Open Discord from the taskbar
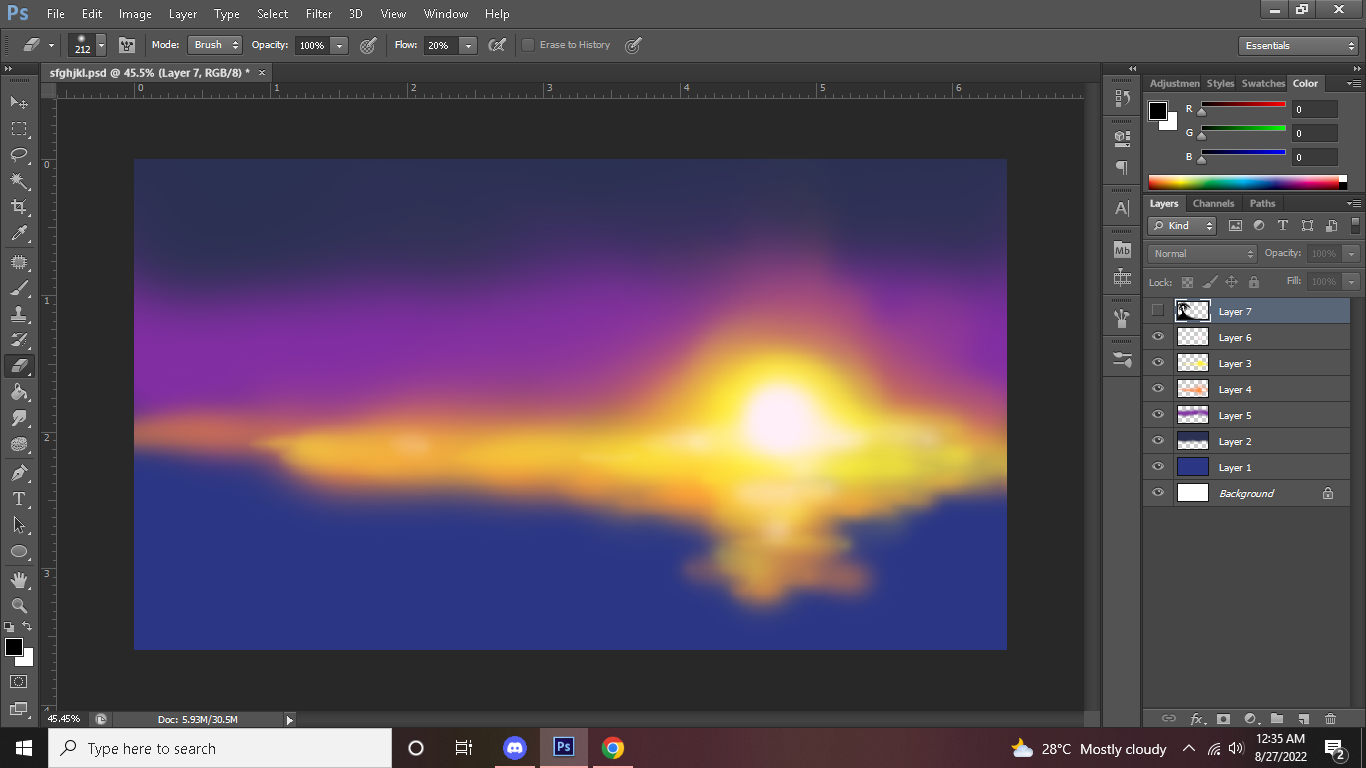Screen dimensions: 1366x768 [515, 748]
